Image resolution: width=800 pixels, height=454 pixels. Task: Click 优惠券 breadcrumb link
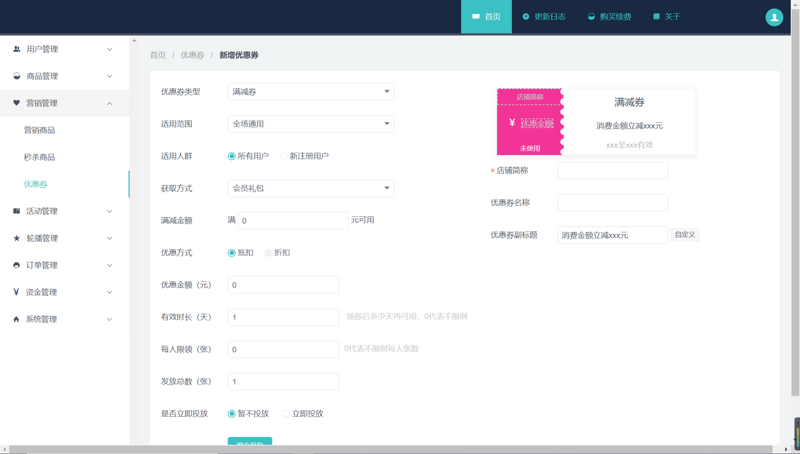pyautogui.click(x=192, y=55)
